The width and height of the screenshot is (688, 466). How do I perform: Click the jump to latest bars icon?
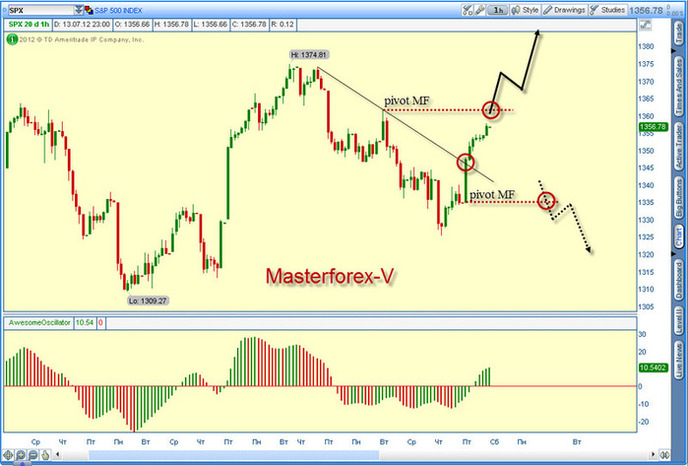pyautogui.click(x=665, y=455)
